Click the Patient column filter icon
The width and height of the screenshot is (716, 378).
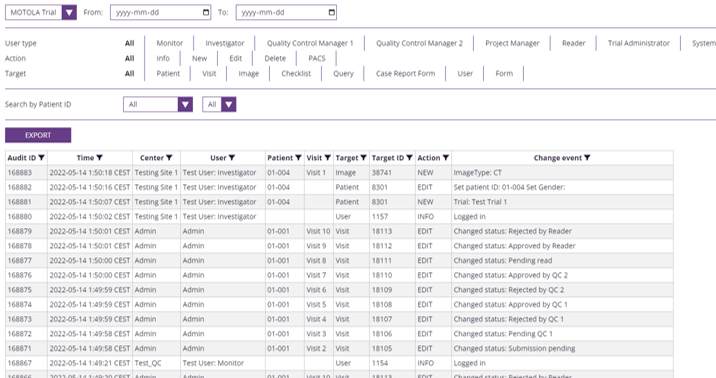point(298,158)
